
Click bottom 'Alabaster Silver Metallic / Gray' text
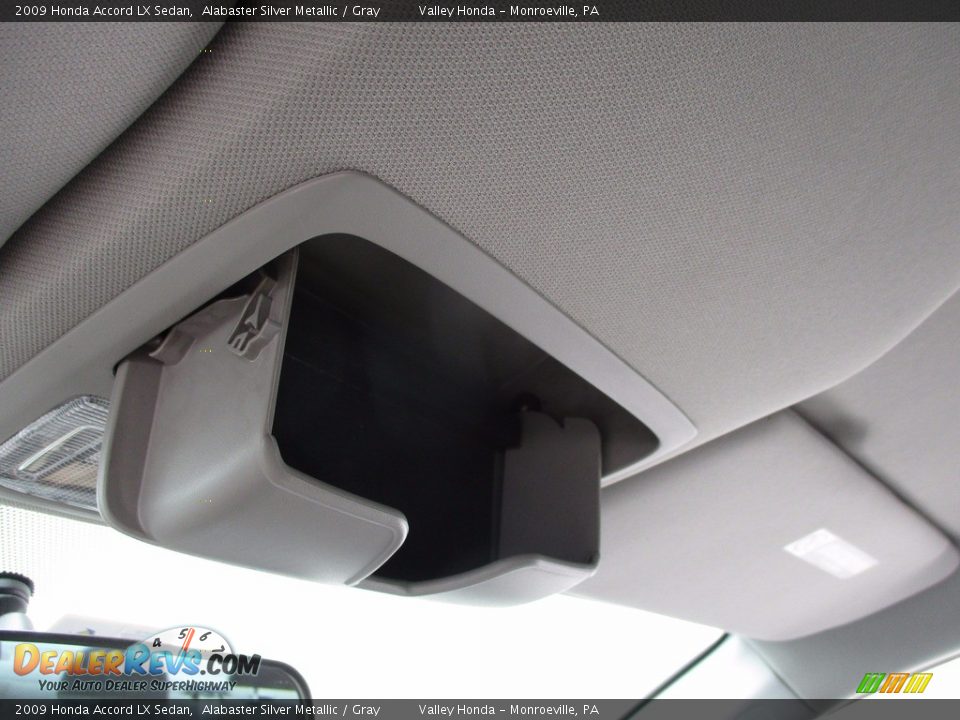pos(291,710)
